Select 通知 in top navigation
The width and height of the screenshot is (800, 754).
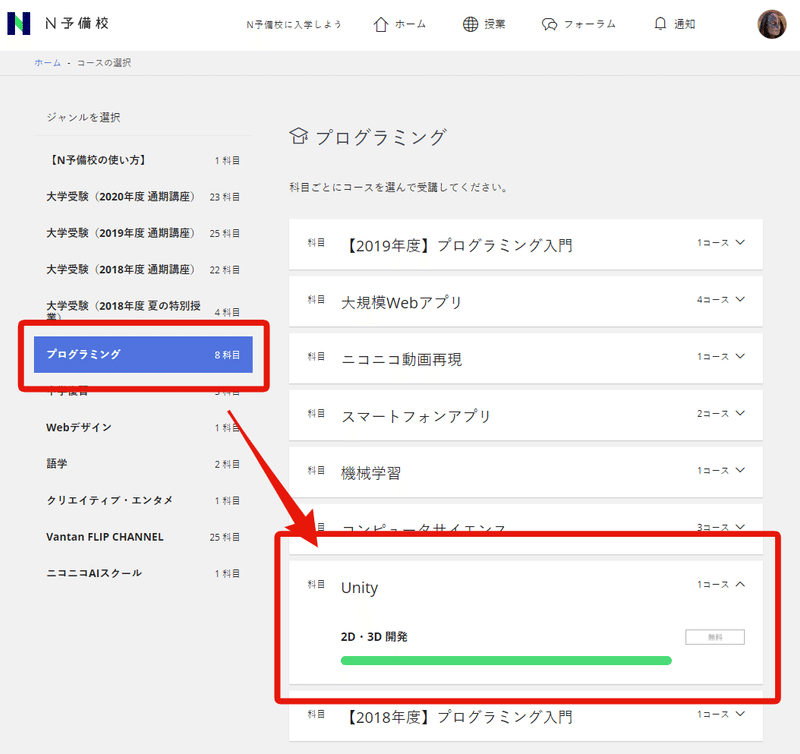pos(685,24)
